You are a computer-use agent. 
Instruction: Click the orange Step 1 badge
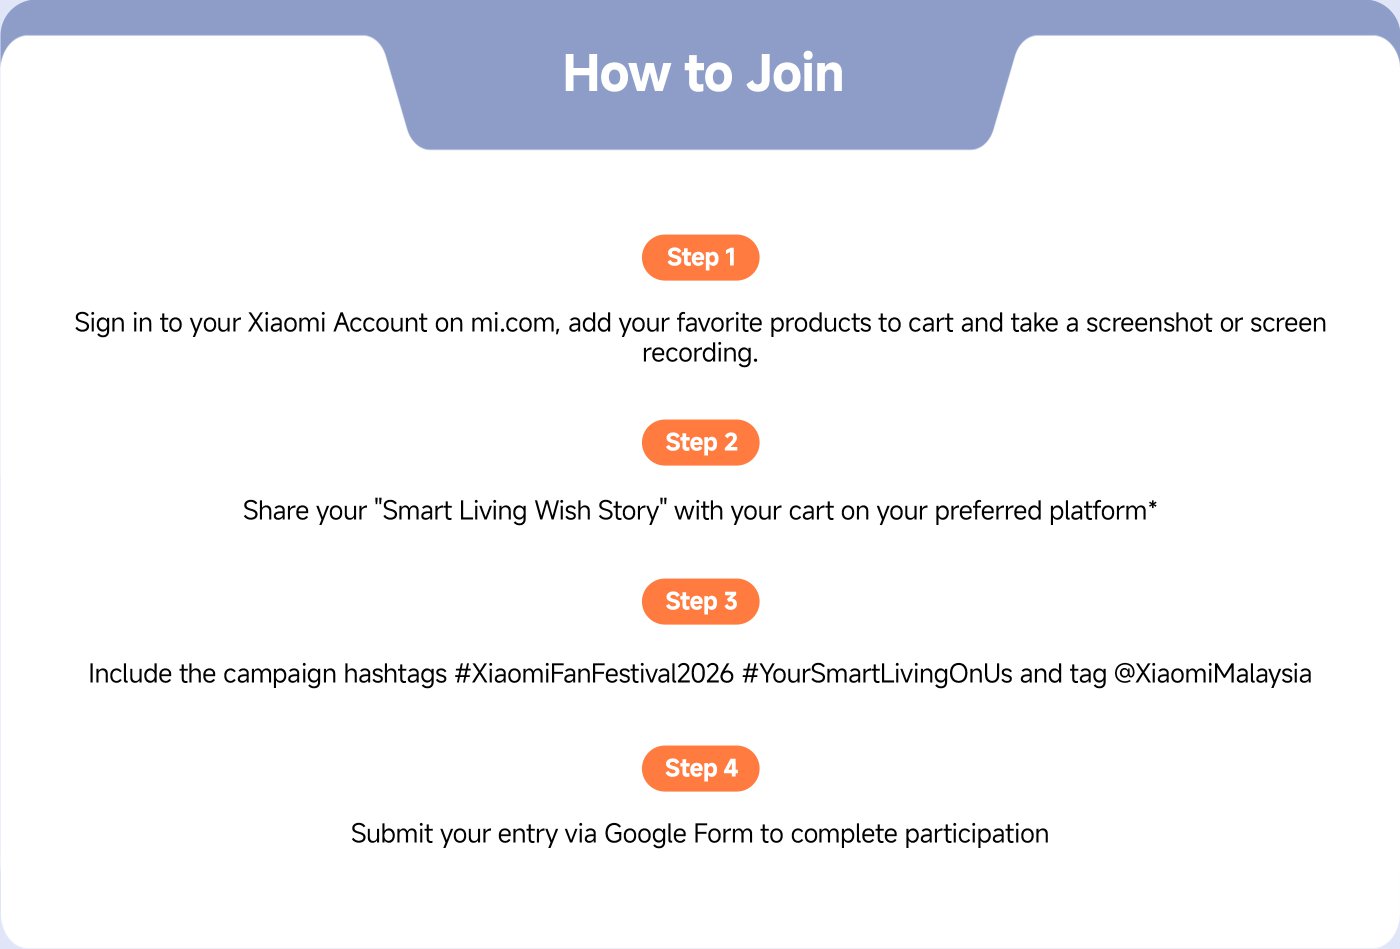[x=700, y=258]
